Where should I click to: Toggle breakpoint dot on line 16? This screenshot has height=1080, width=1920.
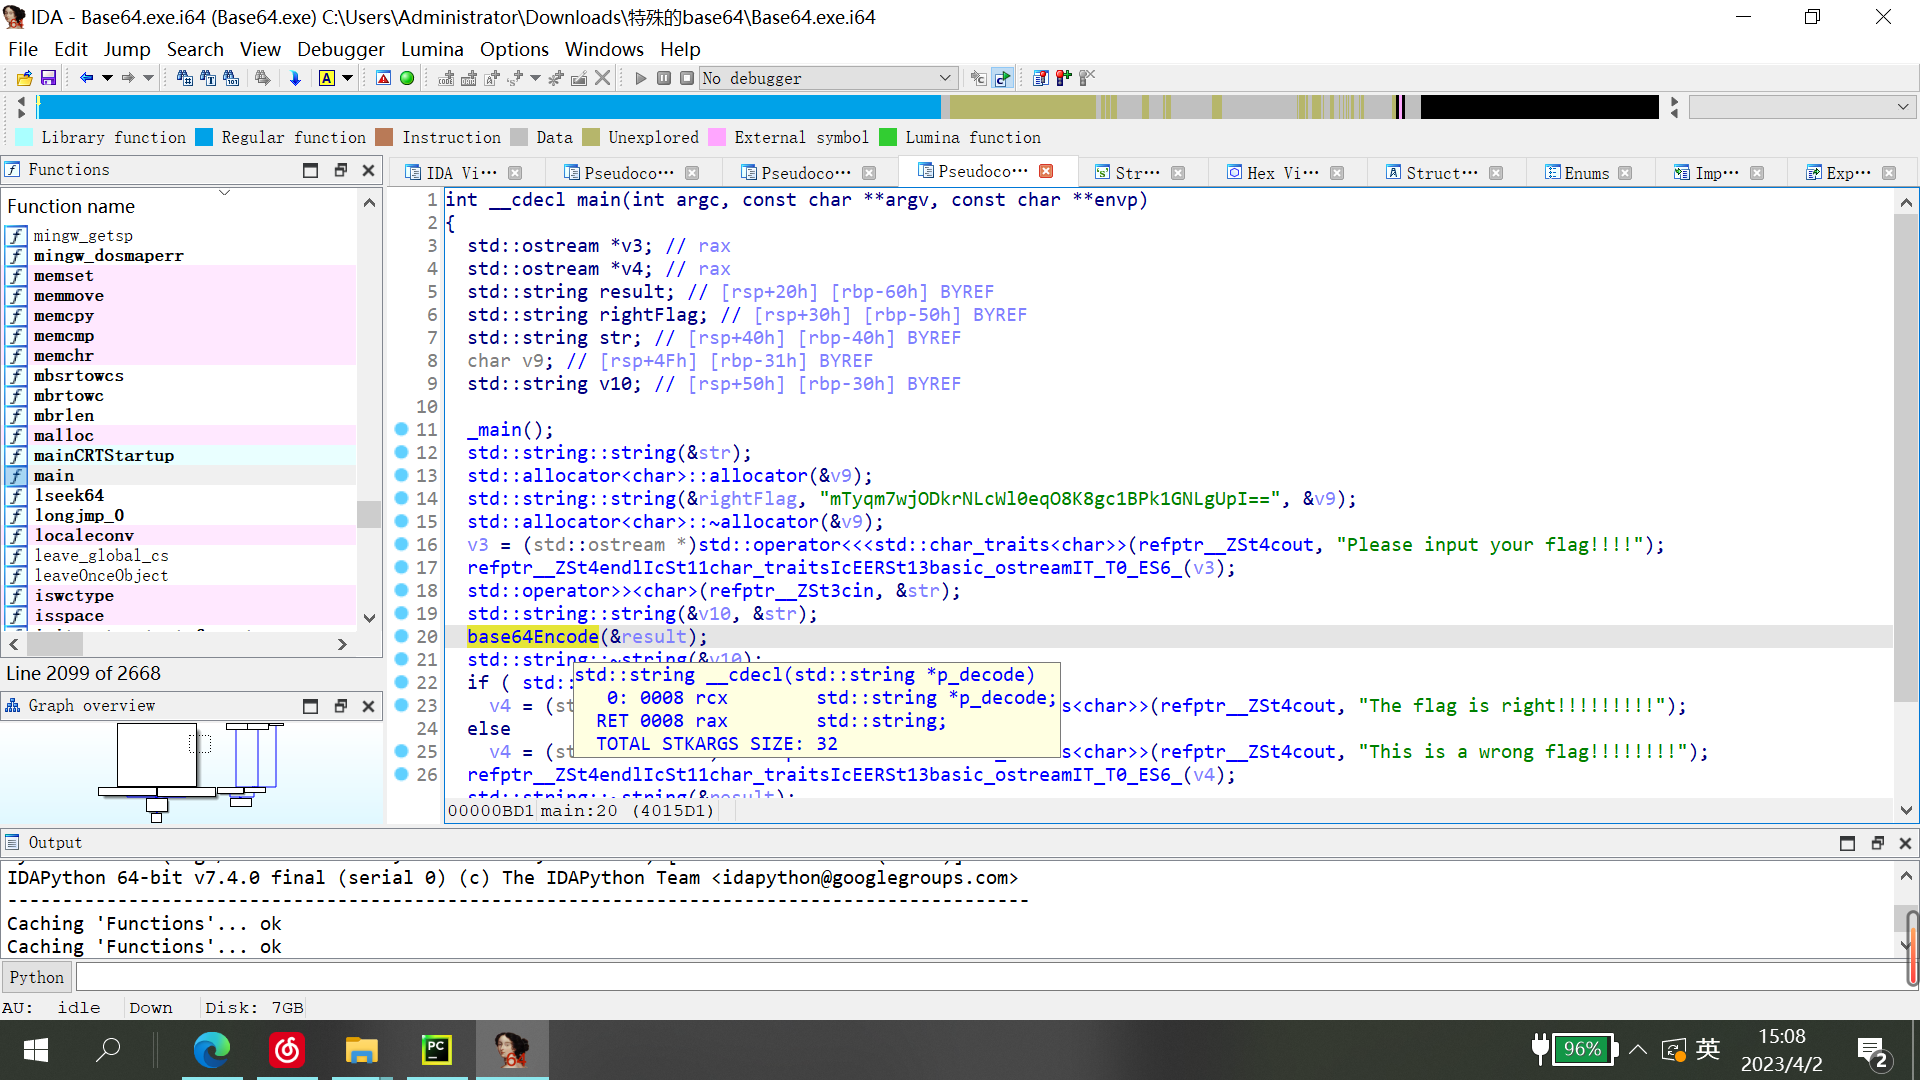401,544
